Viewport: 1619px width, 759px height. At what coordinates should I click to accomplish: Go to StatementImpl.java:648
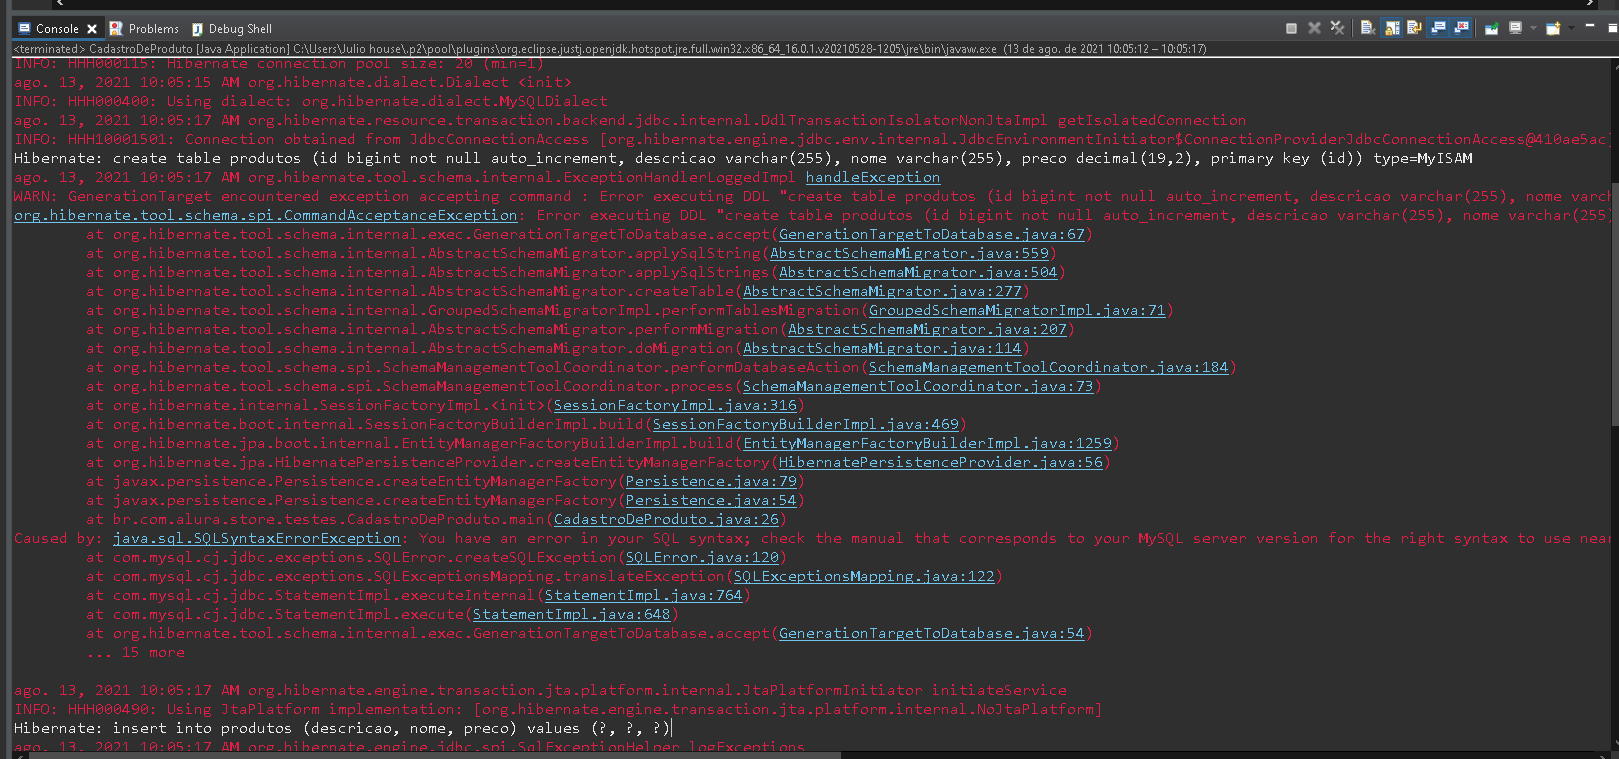coord(572,614)
